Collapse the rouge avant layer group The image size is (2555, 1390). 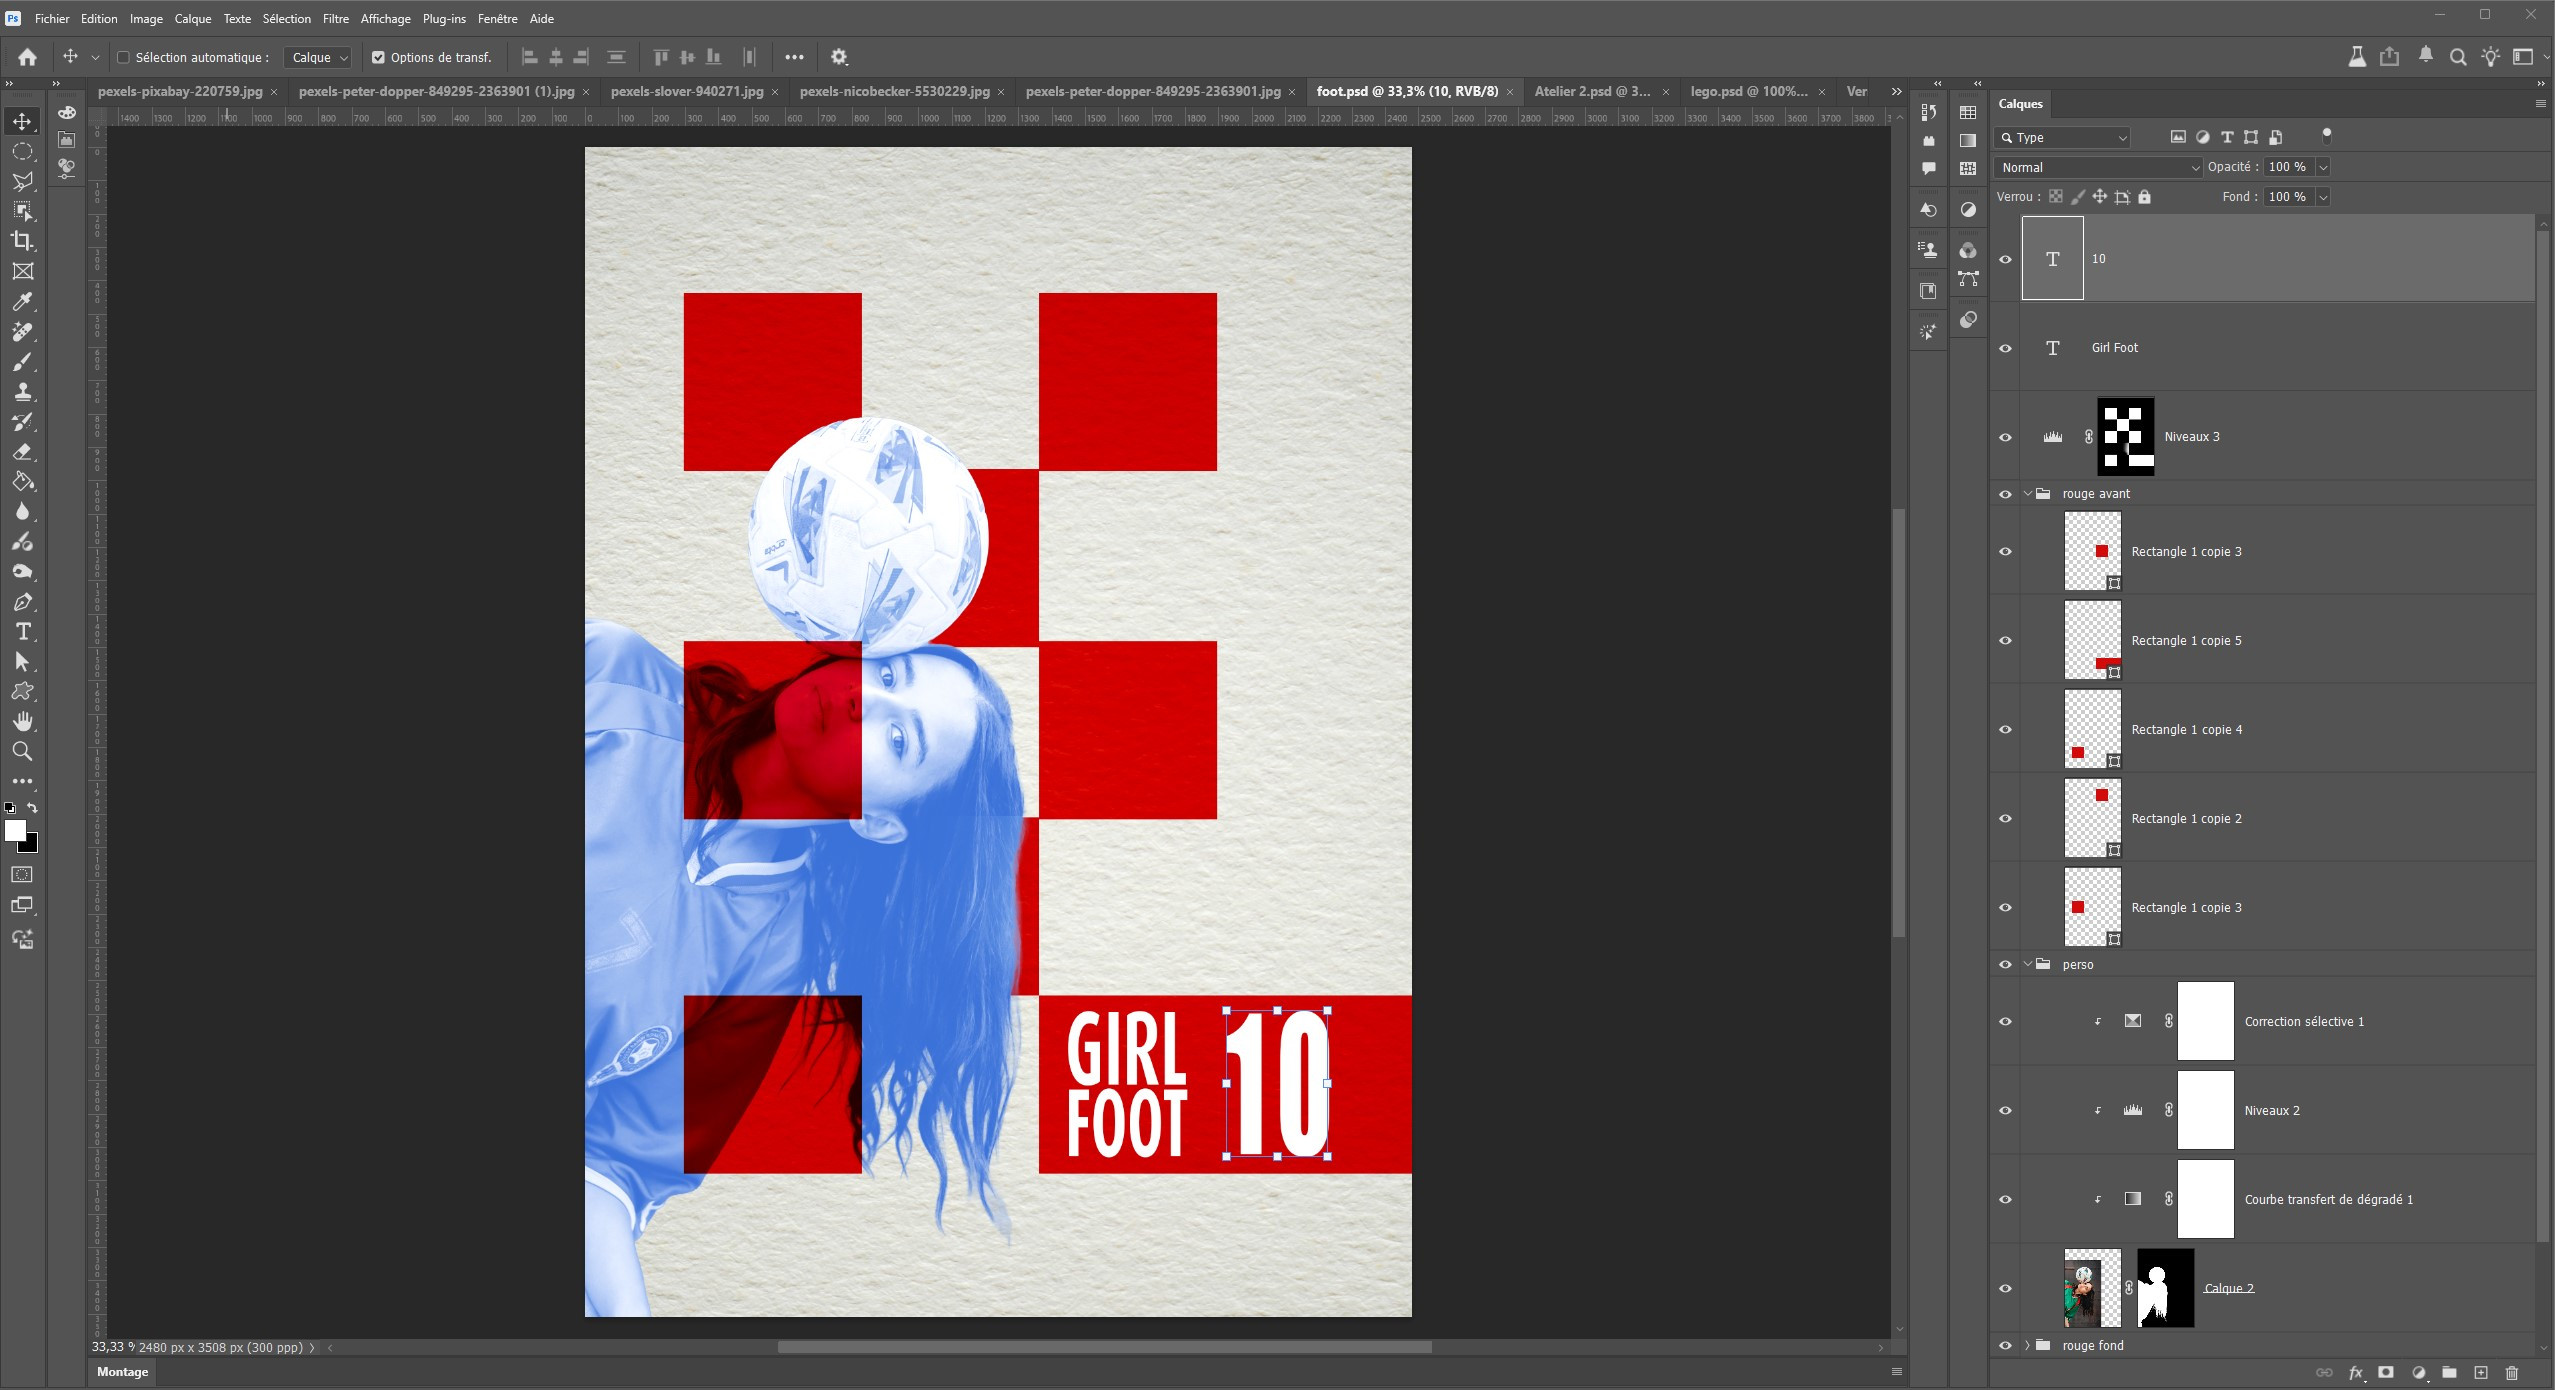pyautogui.click(x=2028, y=494)
